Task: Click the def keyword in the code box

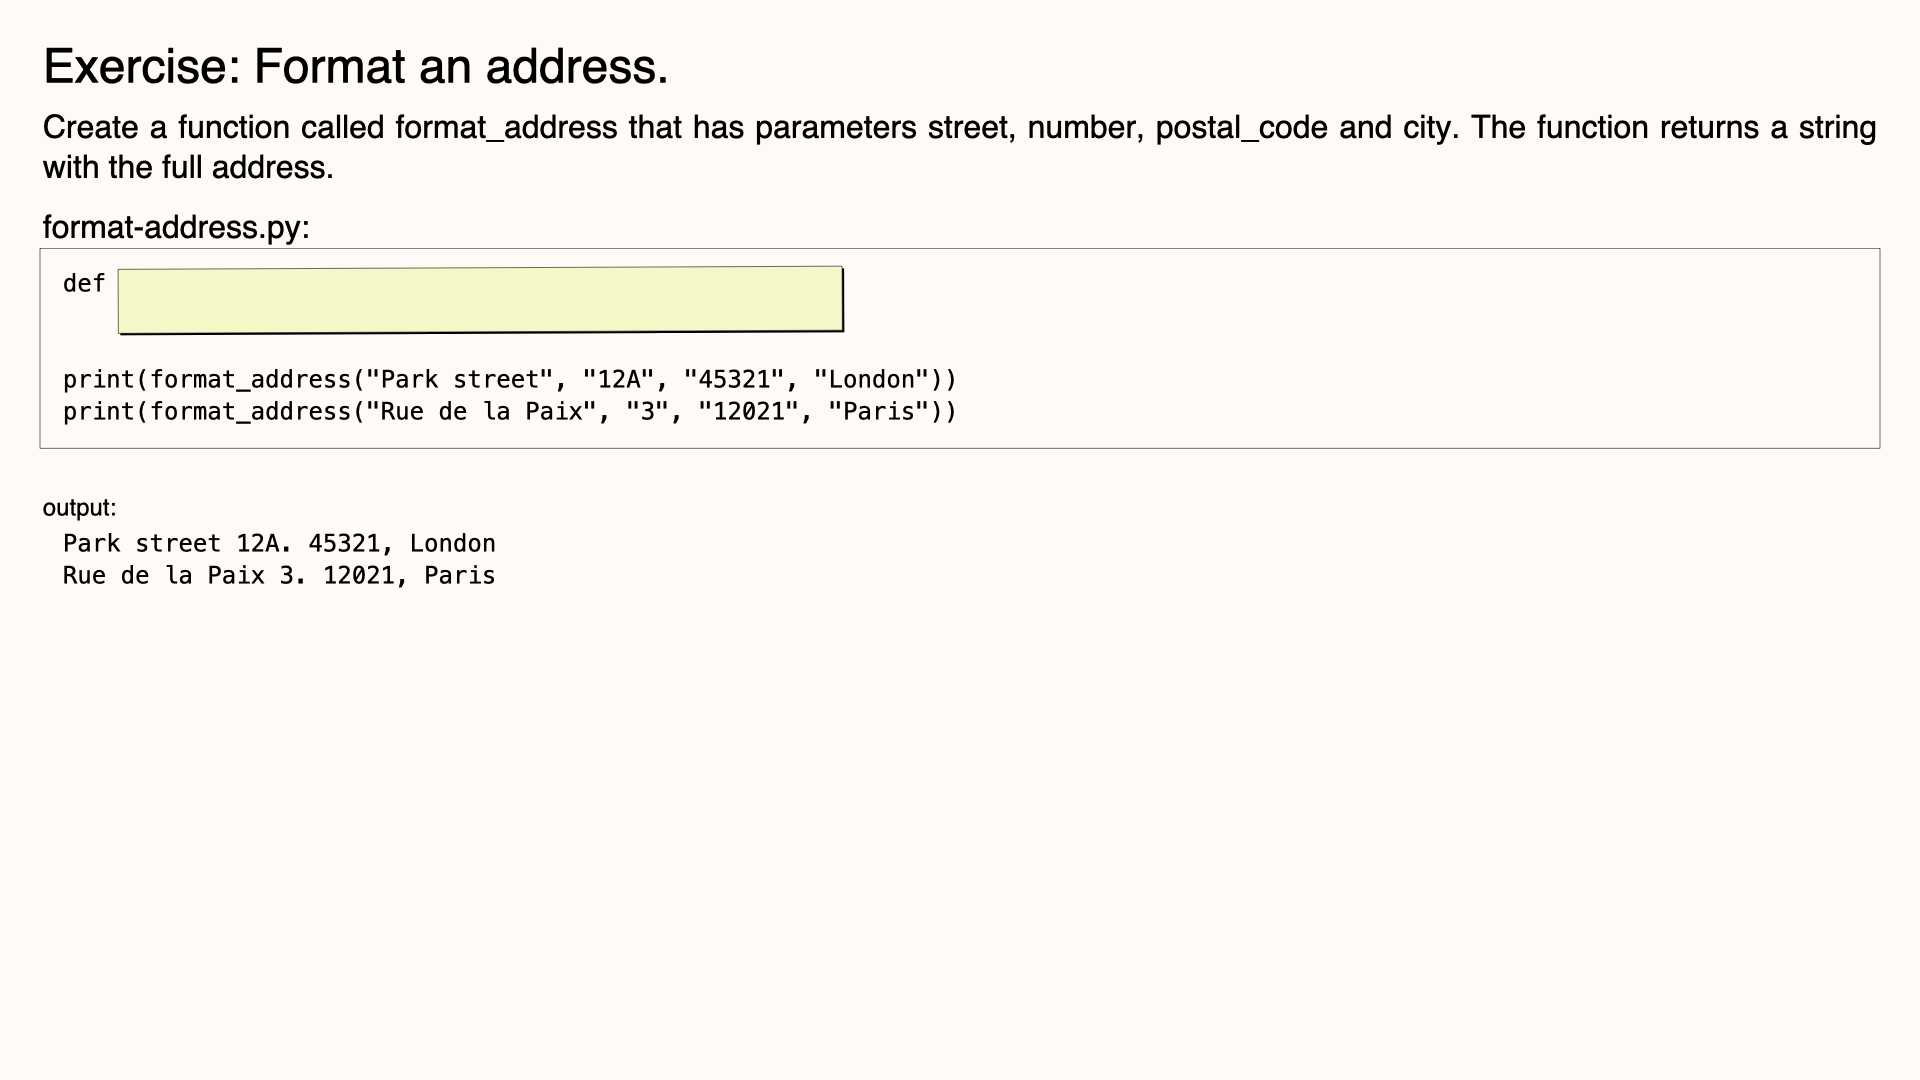Action: [84, 284]
